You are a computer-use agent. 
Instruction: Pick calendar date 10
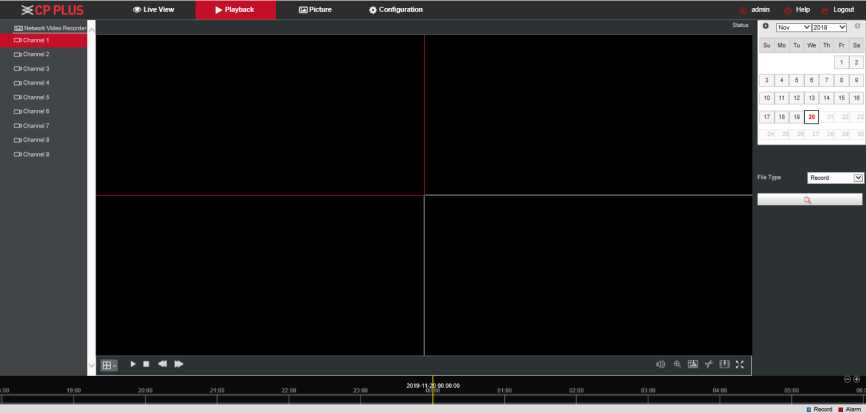click(x=767, y=98)
